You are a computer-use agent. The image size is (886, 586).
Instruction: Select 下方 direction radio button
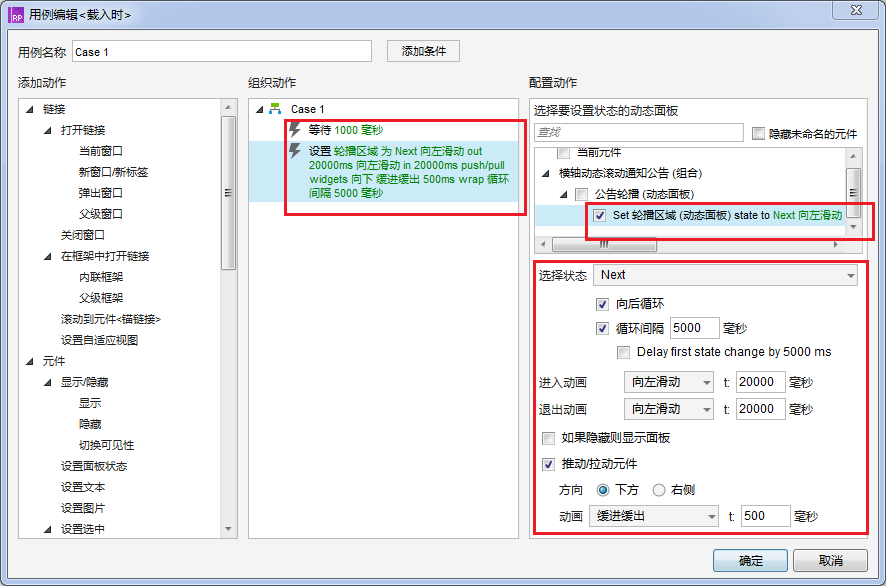[603, 490]
